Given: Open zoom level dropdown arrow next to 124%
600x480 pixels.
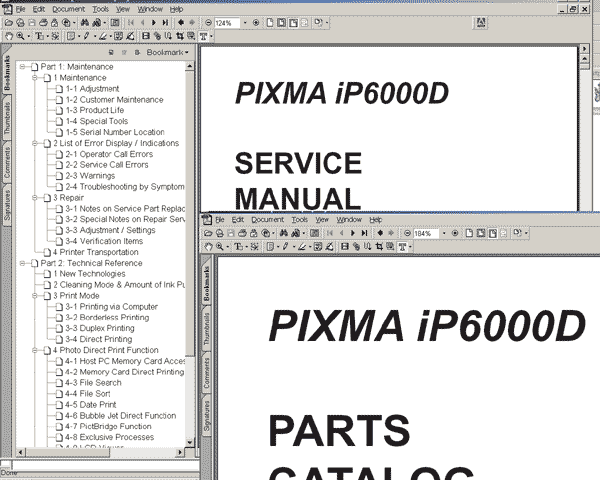Looking at the screenshot, I should [245, 23].
